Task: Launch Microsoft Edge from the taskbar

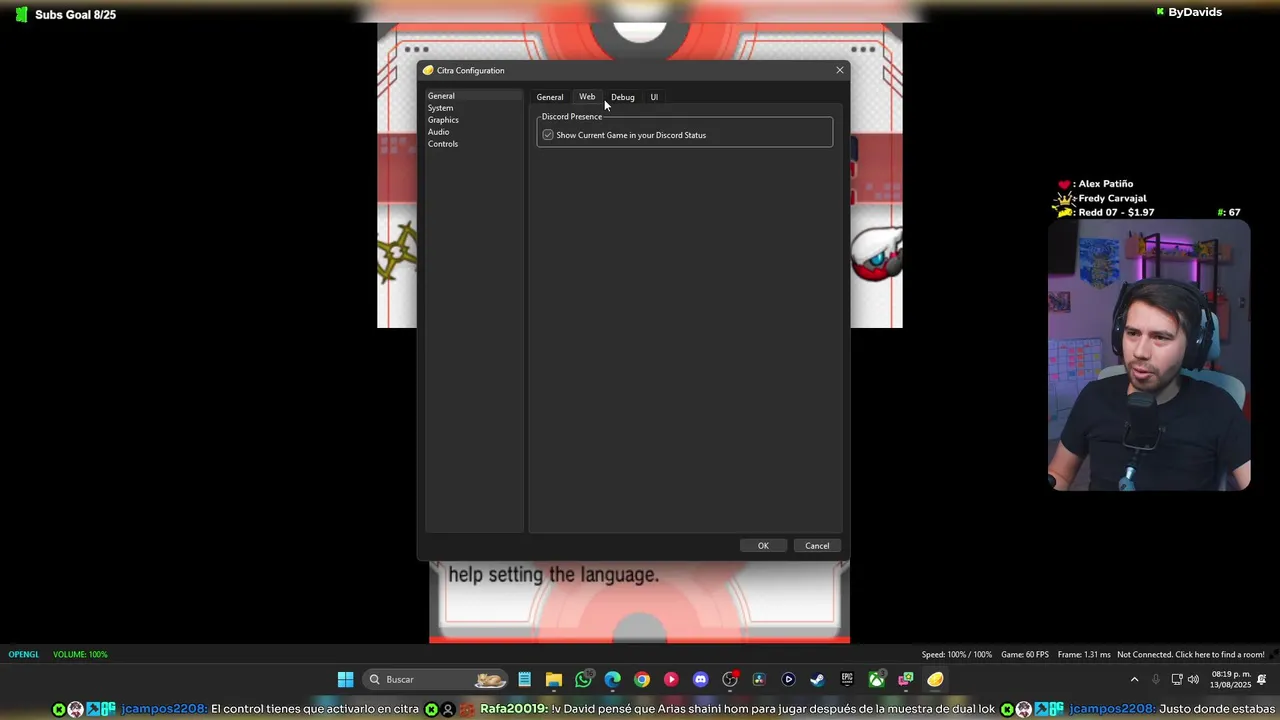Action: [613, 680]
